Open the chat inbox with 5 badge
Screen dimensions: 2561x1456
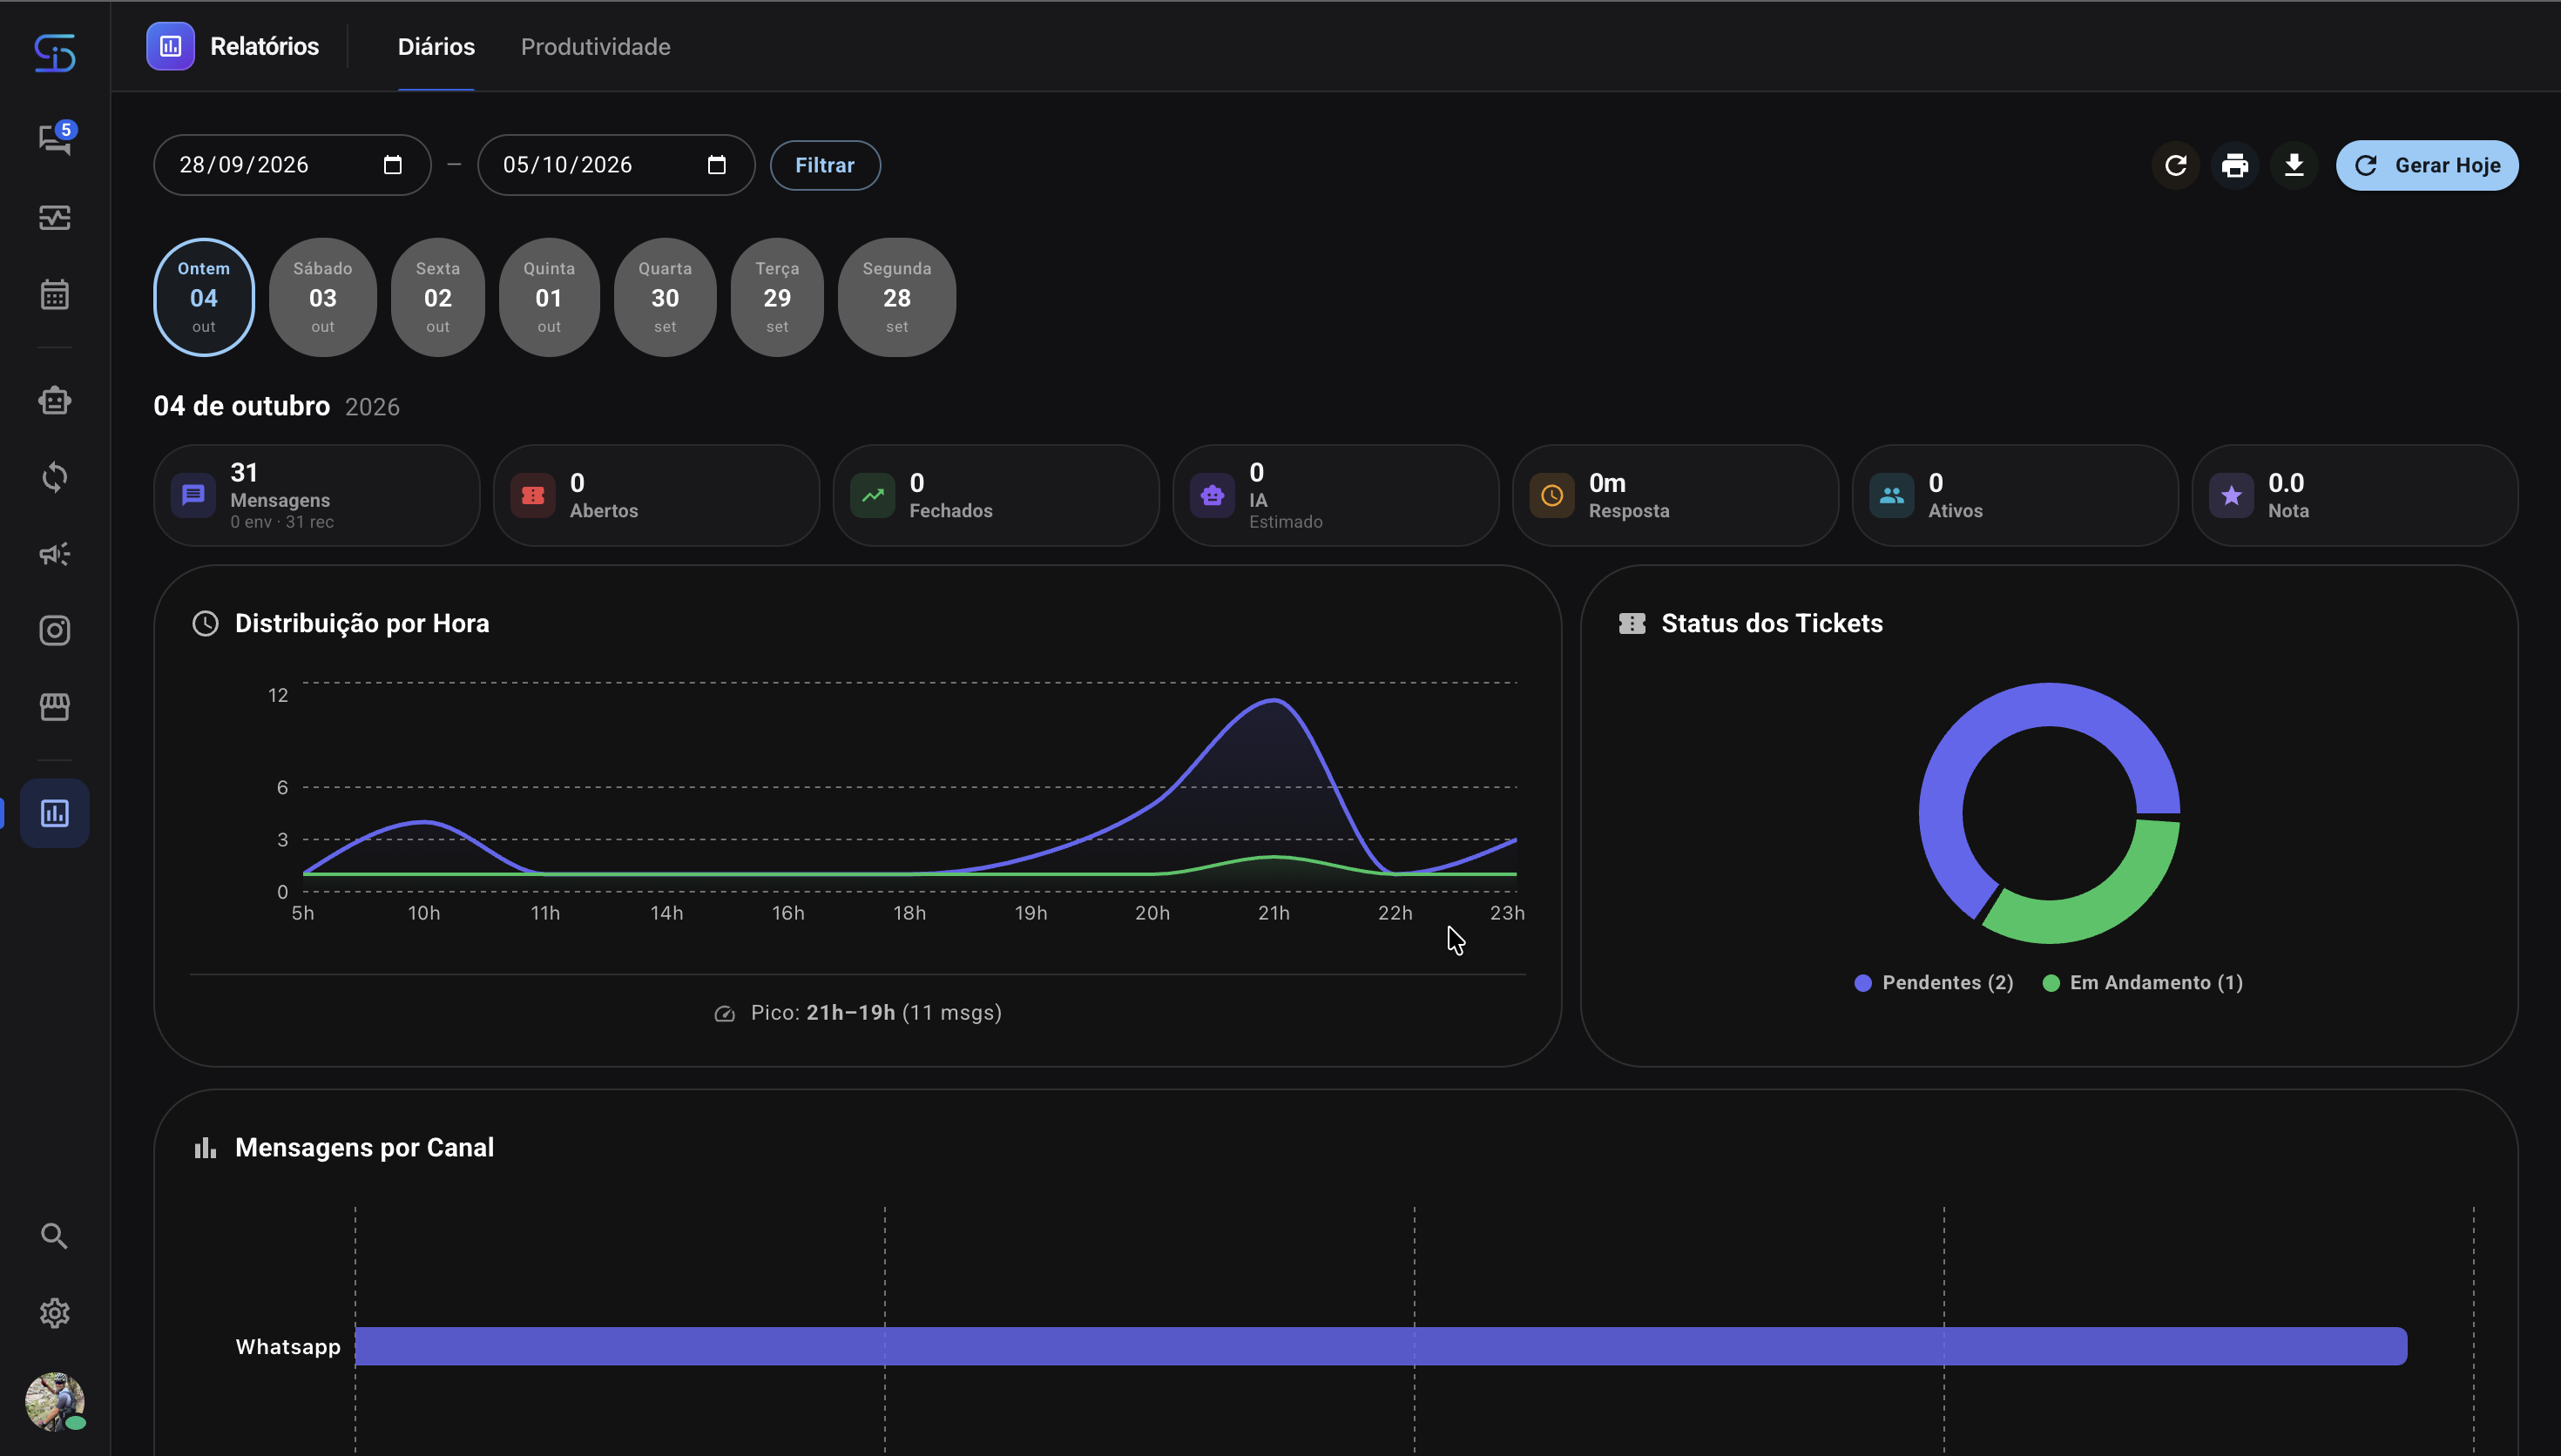pos(55,139)
